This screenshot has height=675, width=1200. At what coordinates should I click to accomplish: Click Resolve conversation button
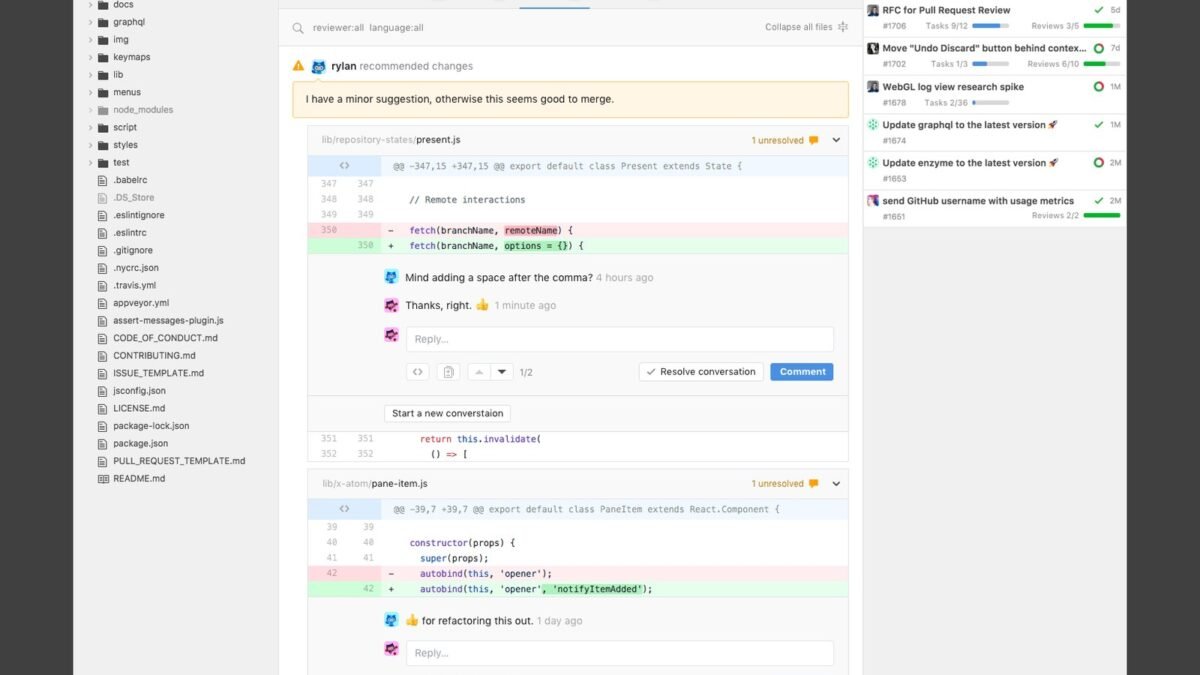tap(701, 372)
